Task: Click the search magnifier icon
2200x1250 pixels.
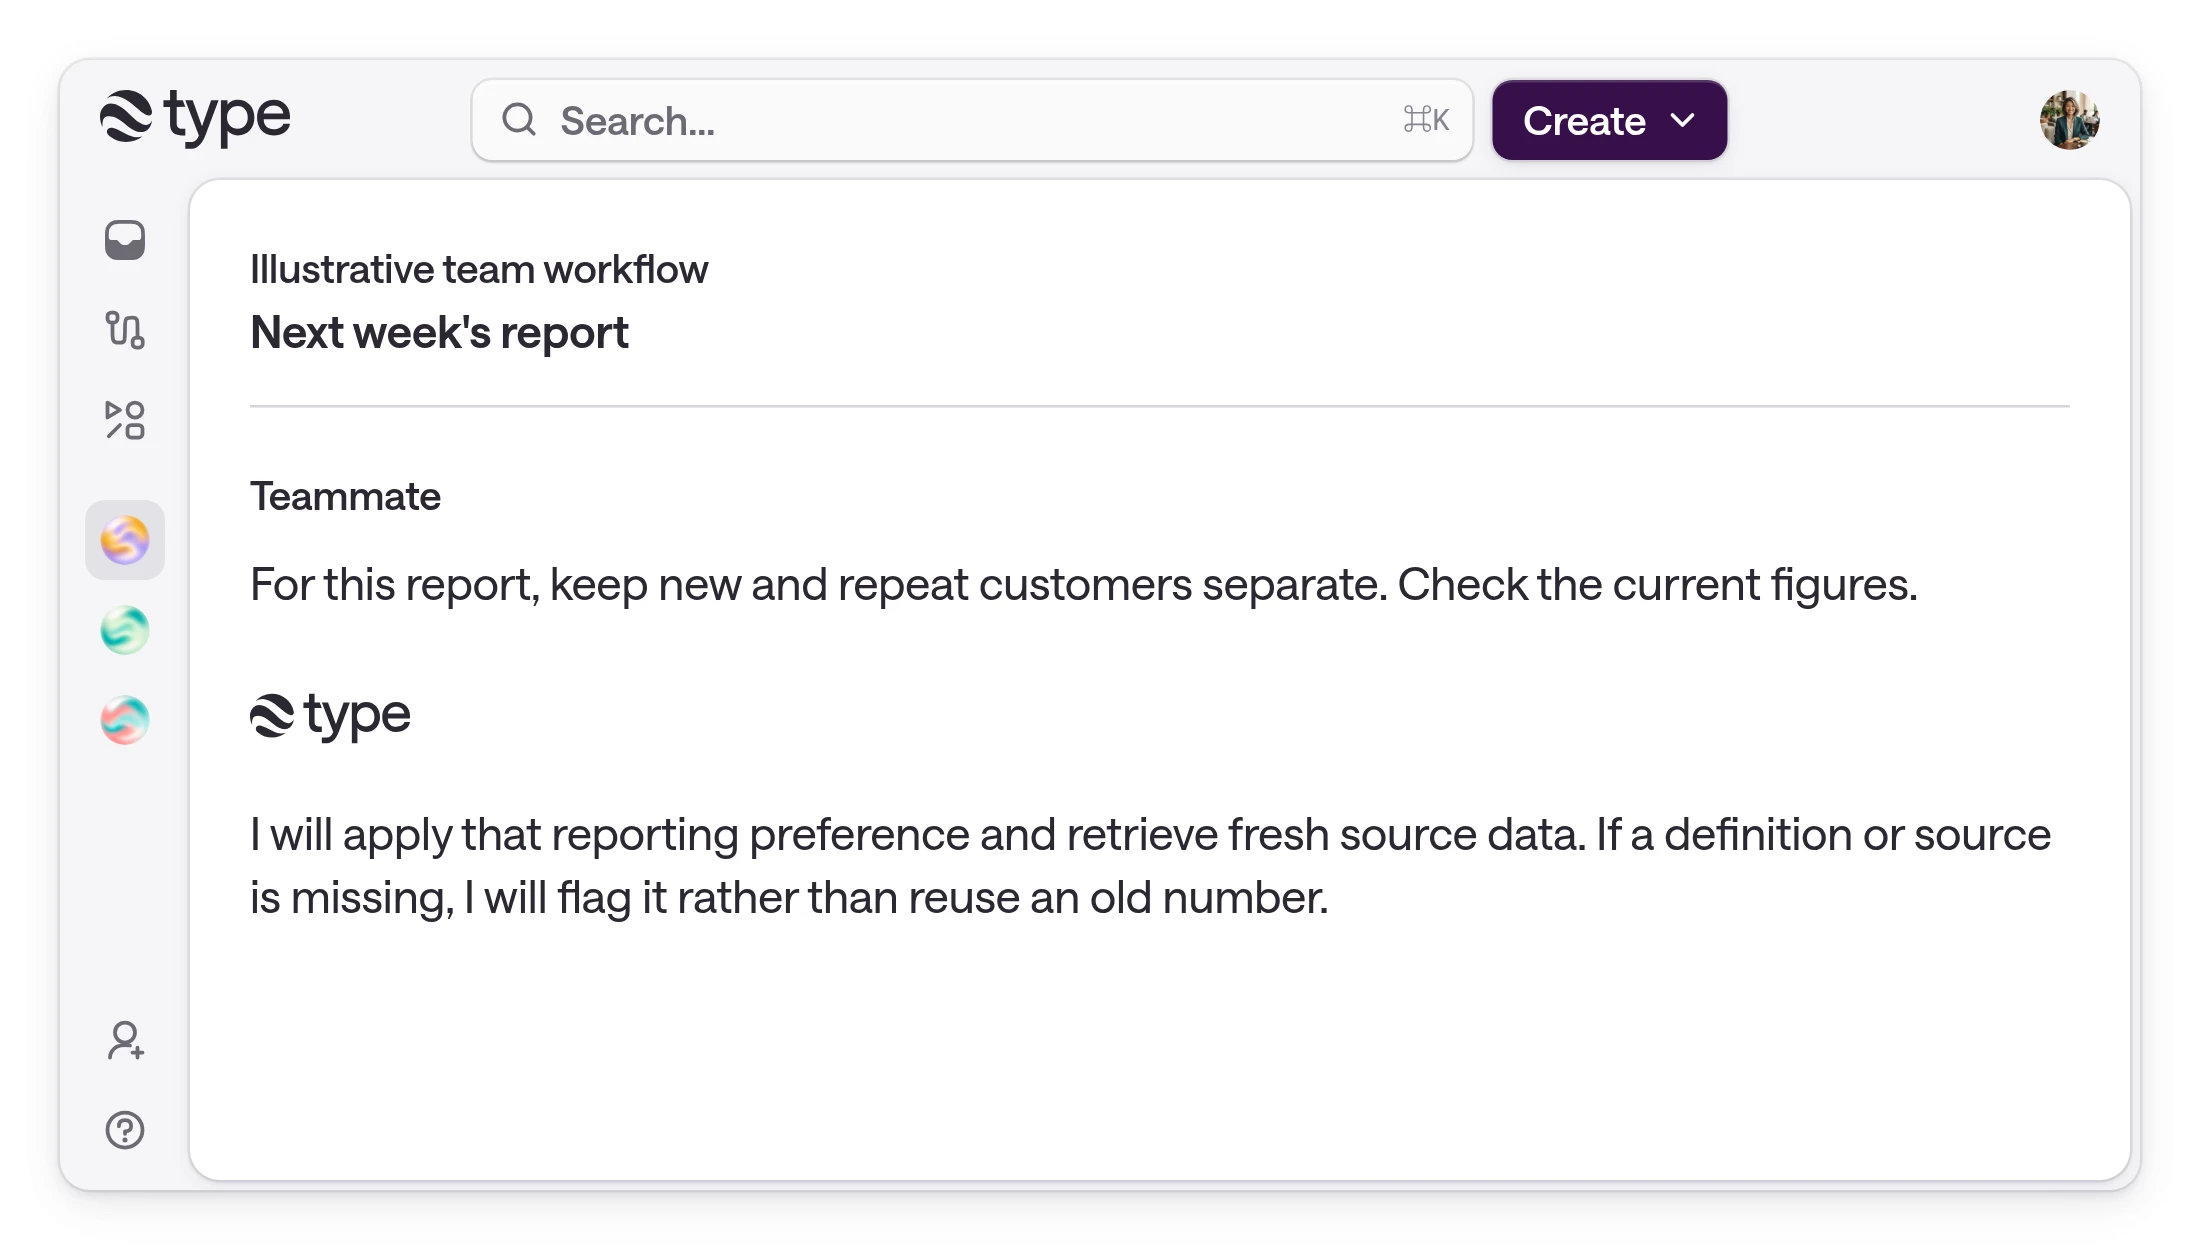Action: (519, 120)
